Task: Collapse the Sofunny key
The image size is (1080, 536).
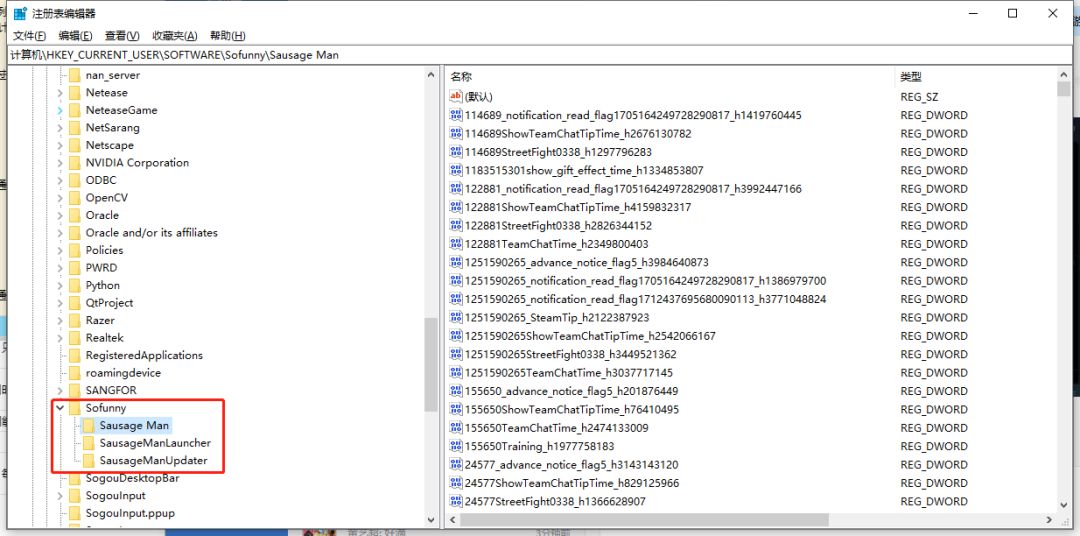Action: click(60, 408)
